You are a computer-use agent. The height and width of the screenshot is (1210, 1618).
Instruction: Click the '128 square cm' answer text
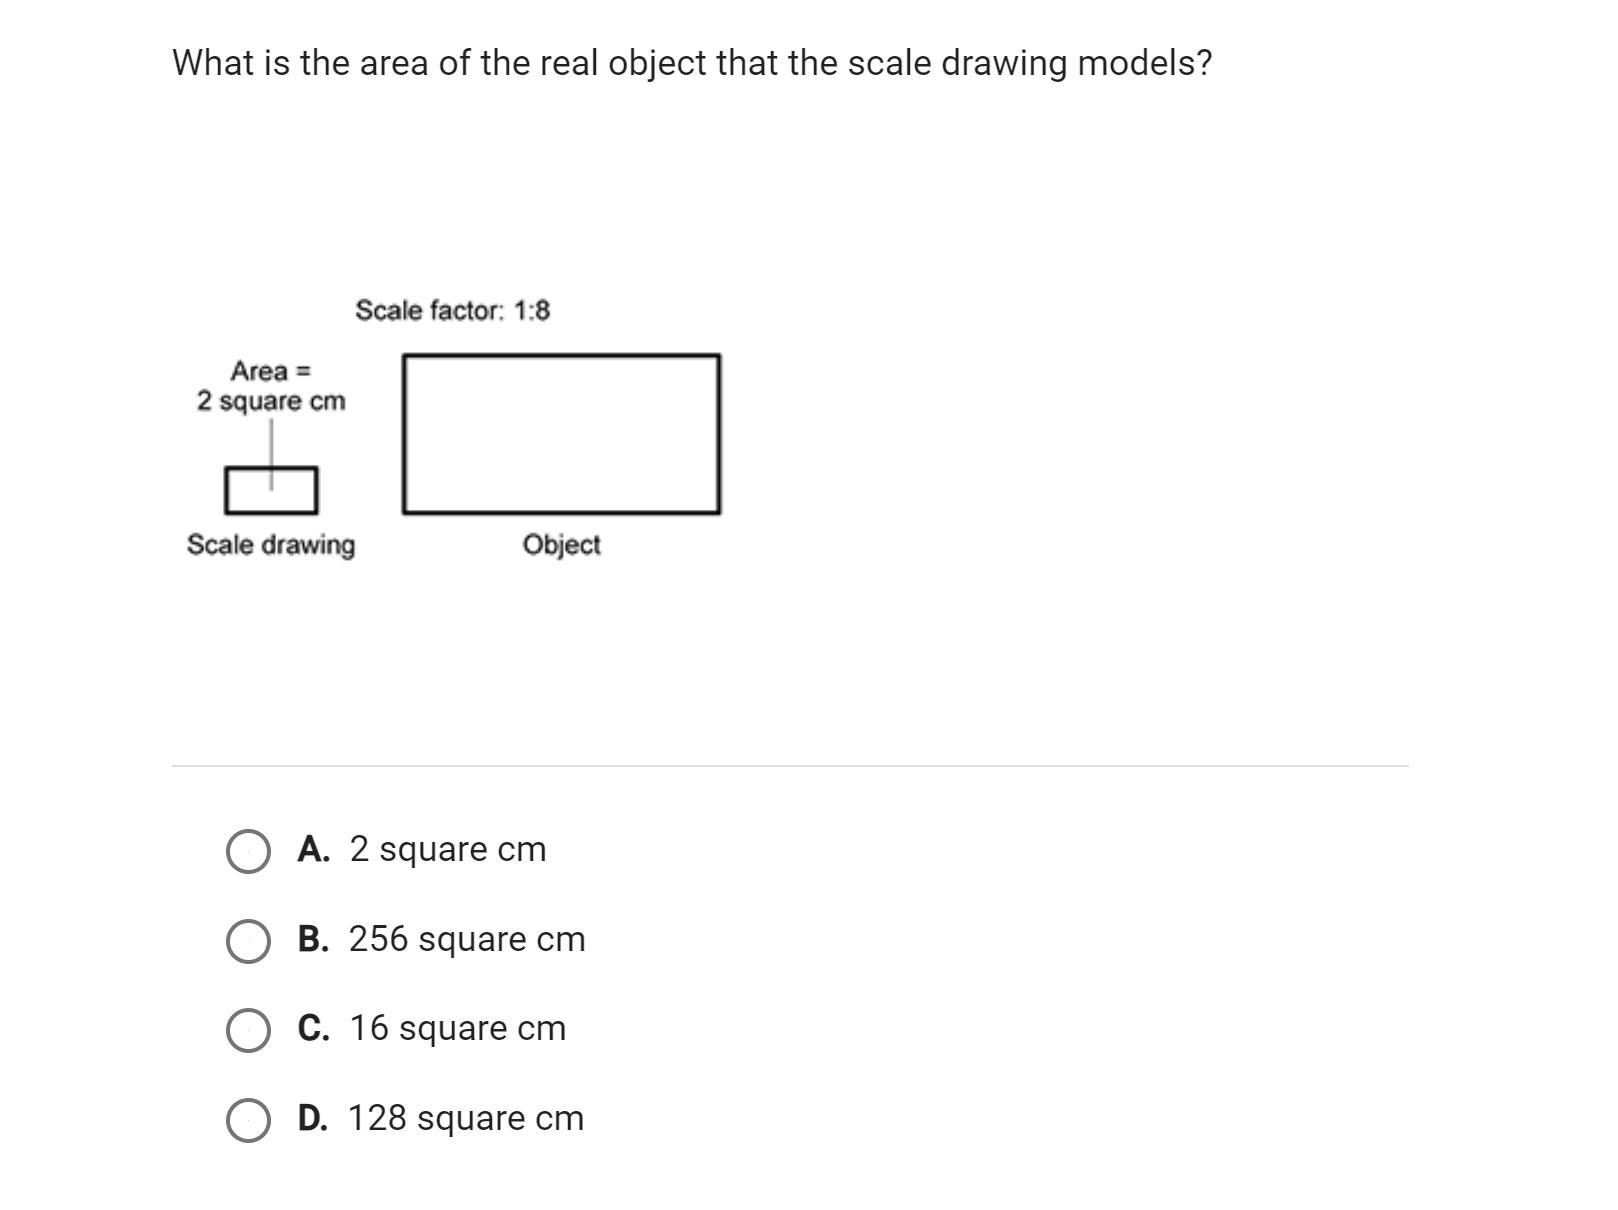[466, 1118]
